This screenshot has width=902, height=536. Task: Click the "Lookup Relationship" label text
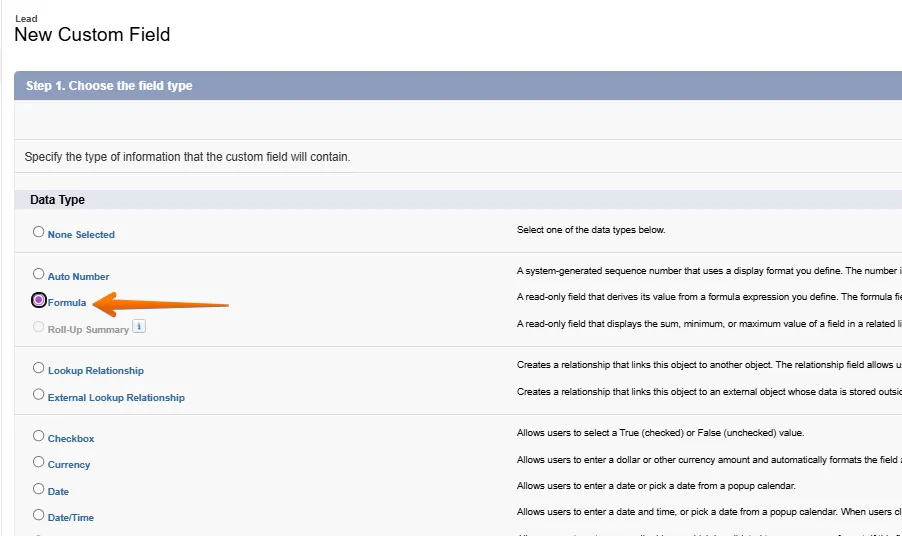[95, 371]
